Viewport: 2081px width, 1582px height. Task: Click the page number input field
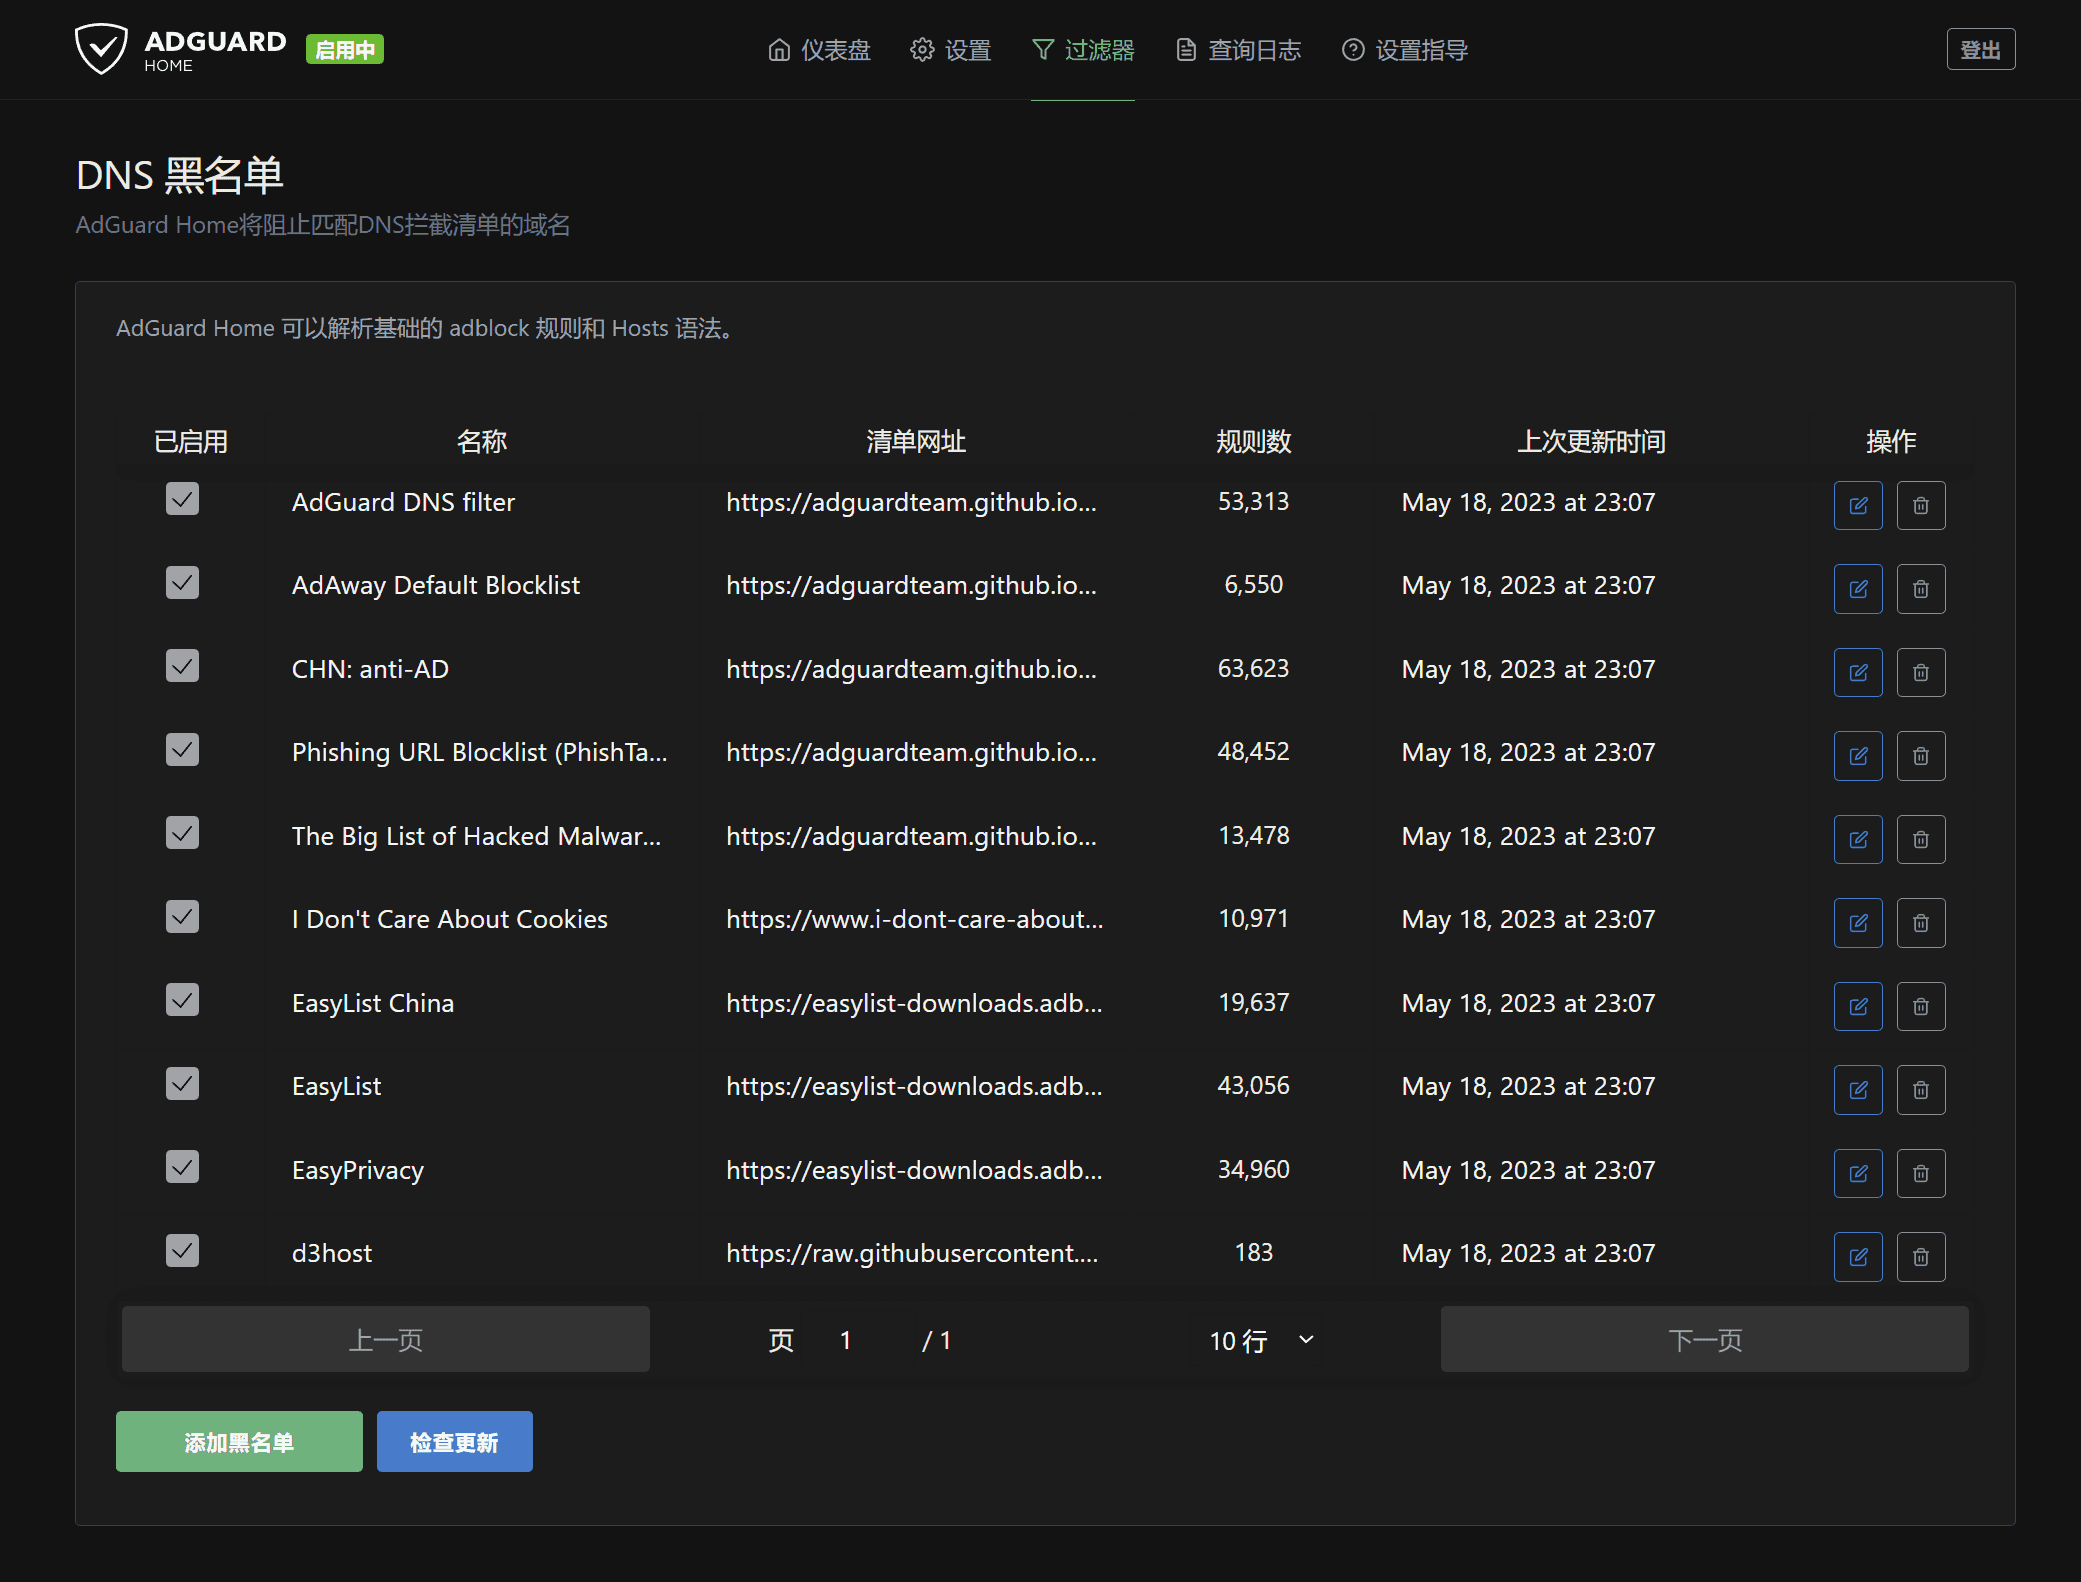click(857, 1340)
